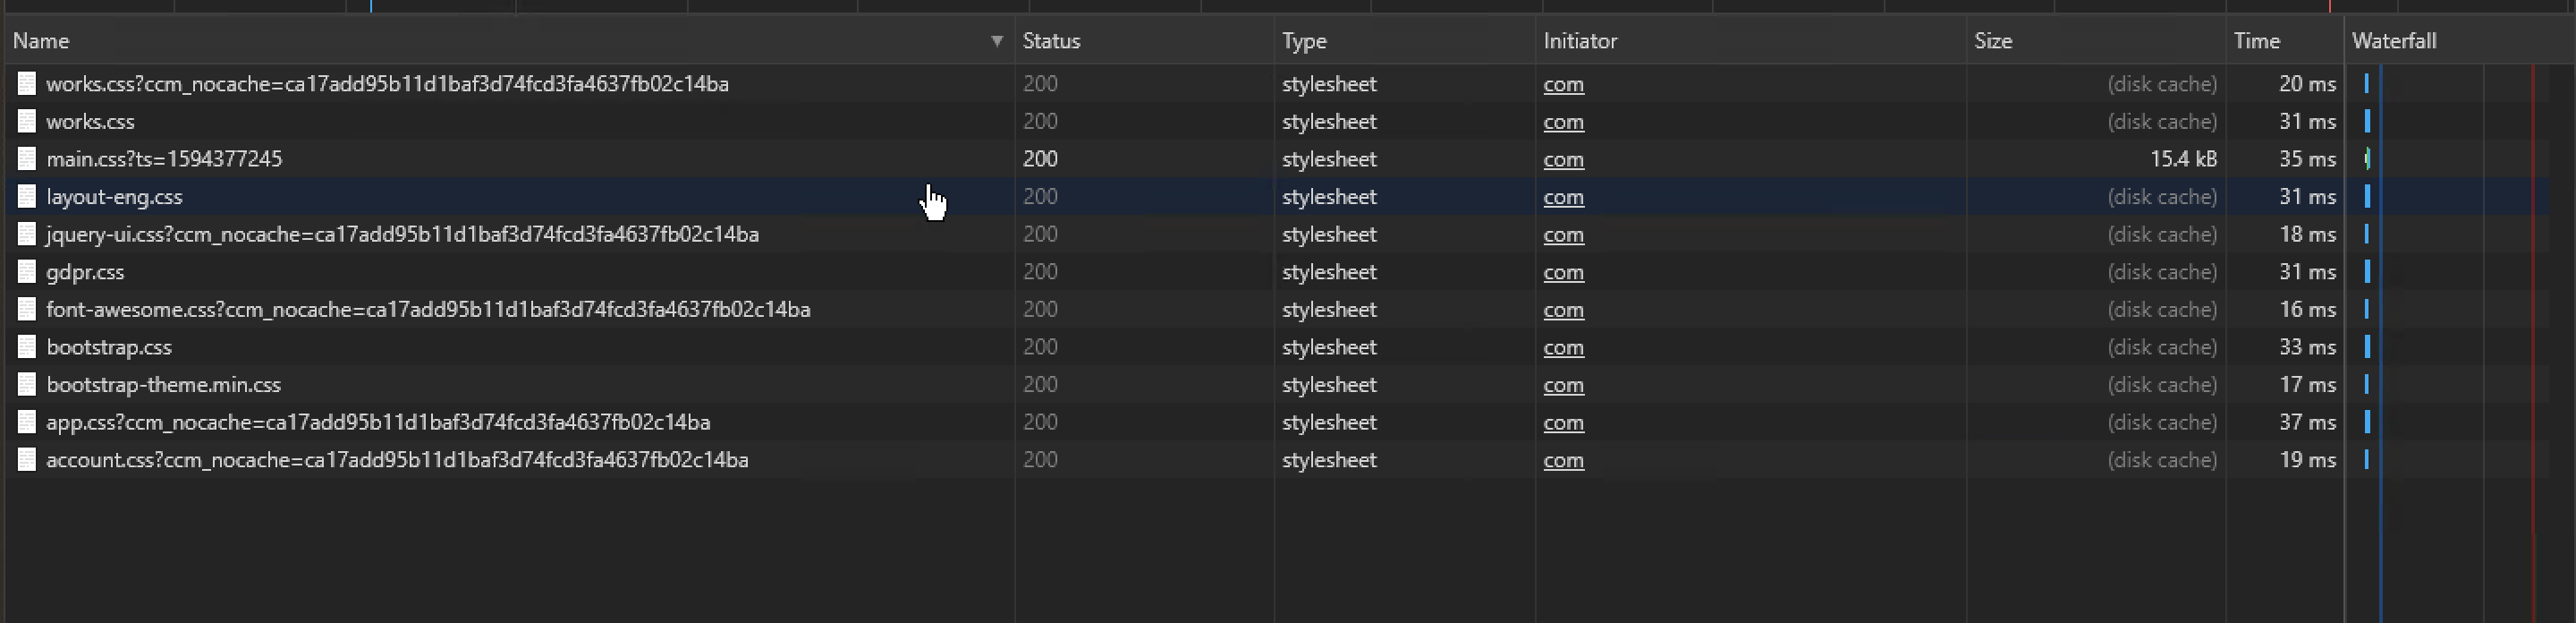Click the 18 ms time of jquery-ui.css

coord(2307,234)
